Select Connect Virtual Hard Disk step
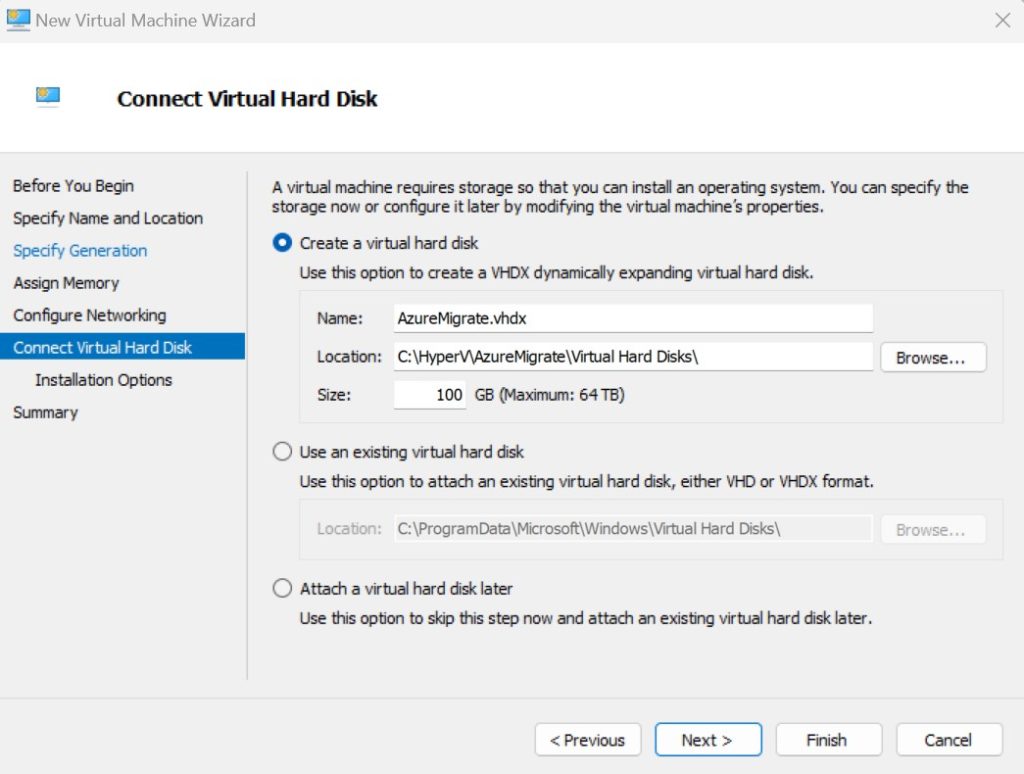 click(x=103, y=347)
